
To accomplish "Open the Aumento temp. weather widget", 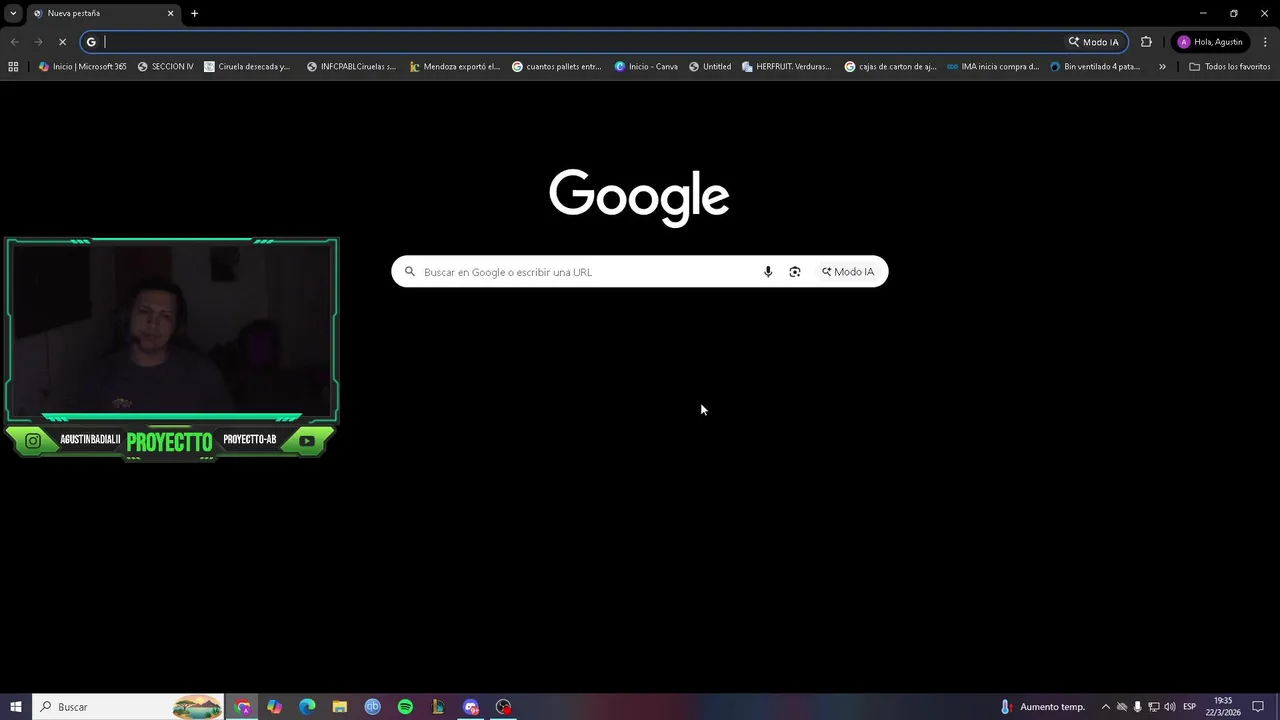I will click(x=1042, y=707).
